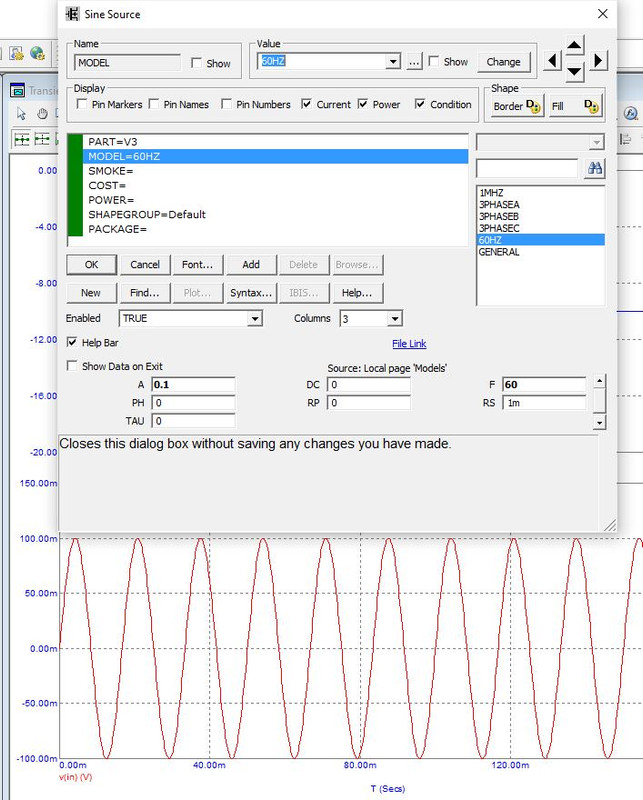The width and height of the screenshot is (643, 800).
Task: Uncheck the Condition display checkbox
Action: click(419, 104)
